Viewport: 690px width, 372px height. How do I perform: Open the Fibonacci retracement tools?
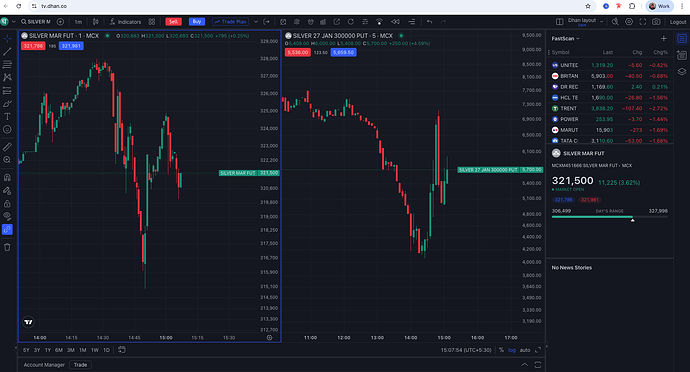click(x=7, y=65)
